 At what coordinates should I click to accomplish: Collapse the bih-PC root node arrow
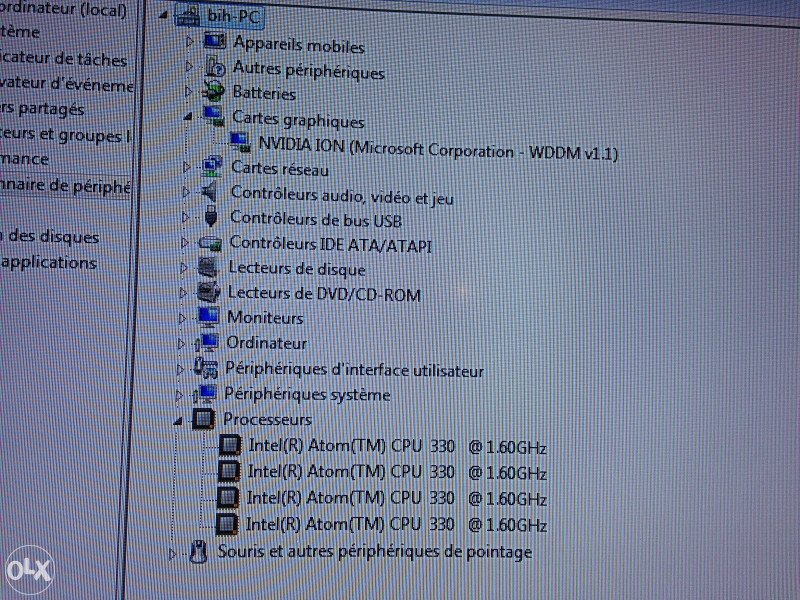(163, 15)
